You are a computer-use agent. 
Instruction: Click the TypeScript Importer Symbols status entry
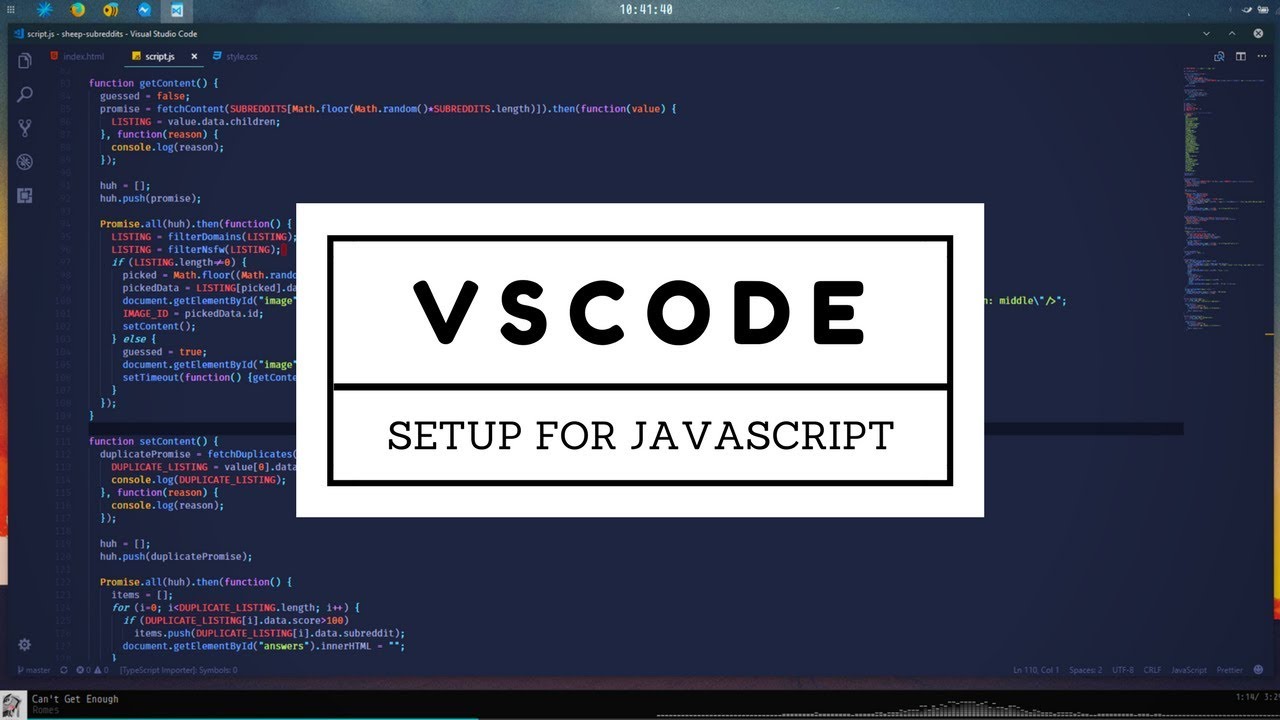click(178, 670)
